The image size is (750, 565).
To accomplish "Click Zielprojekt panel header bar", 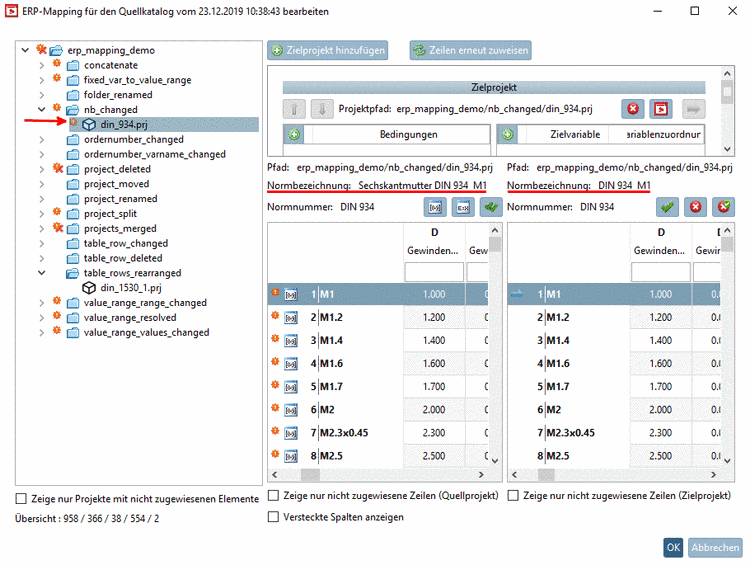I will pyautogui.click(x=494, y=88).
